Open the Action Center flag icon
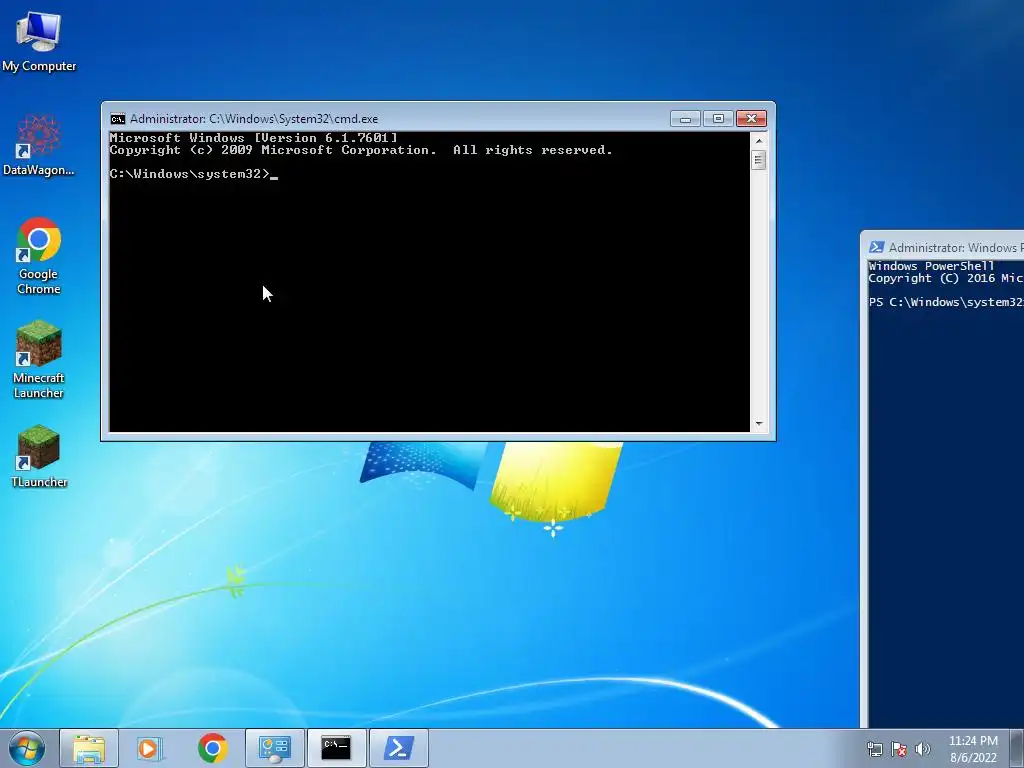Image resolution: width=1024 pixels, height=768 pixels. [x=899, y=749]
